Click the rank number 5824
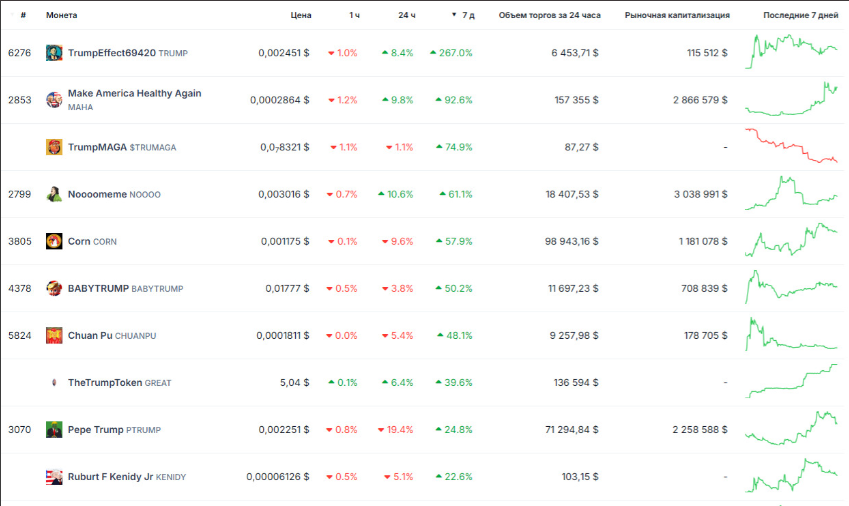This screenshot has width=849, height=506. [19, 336]
